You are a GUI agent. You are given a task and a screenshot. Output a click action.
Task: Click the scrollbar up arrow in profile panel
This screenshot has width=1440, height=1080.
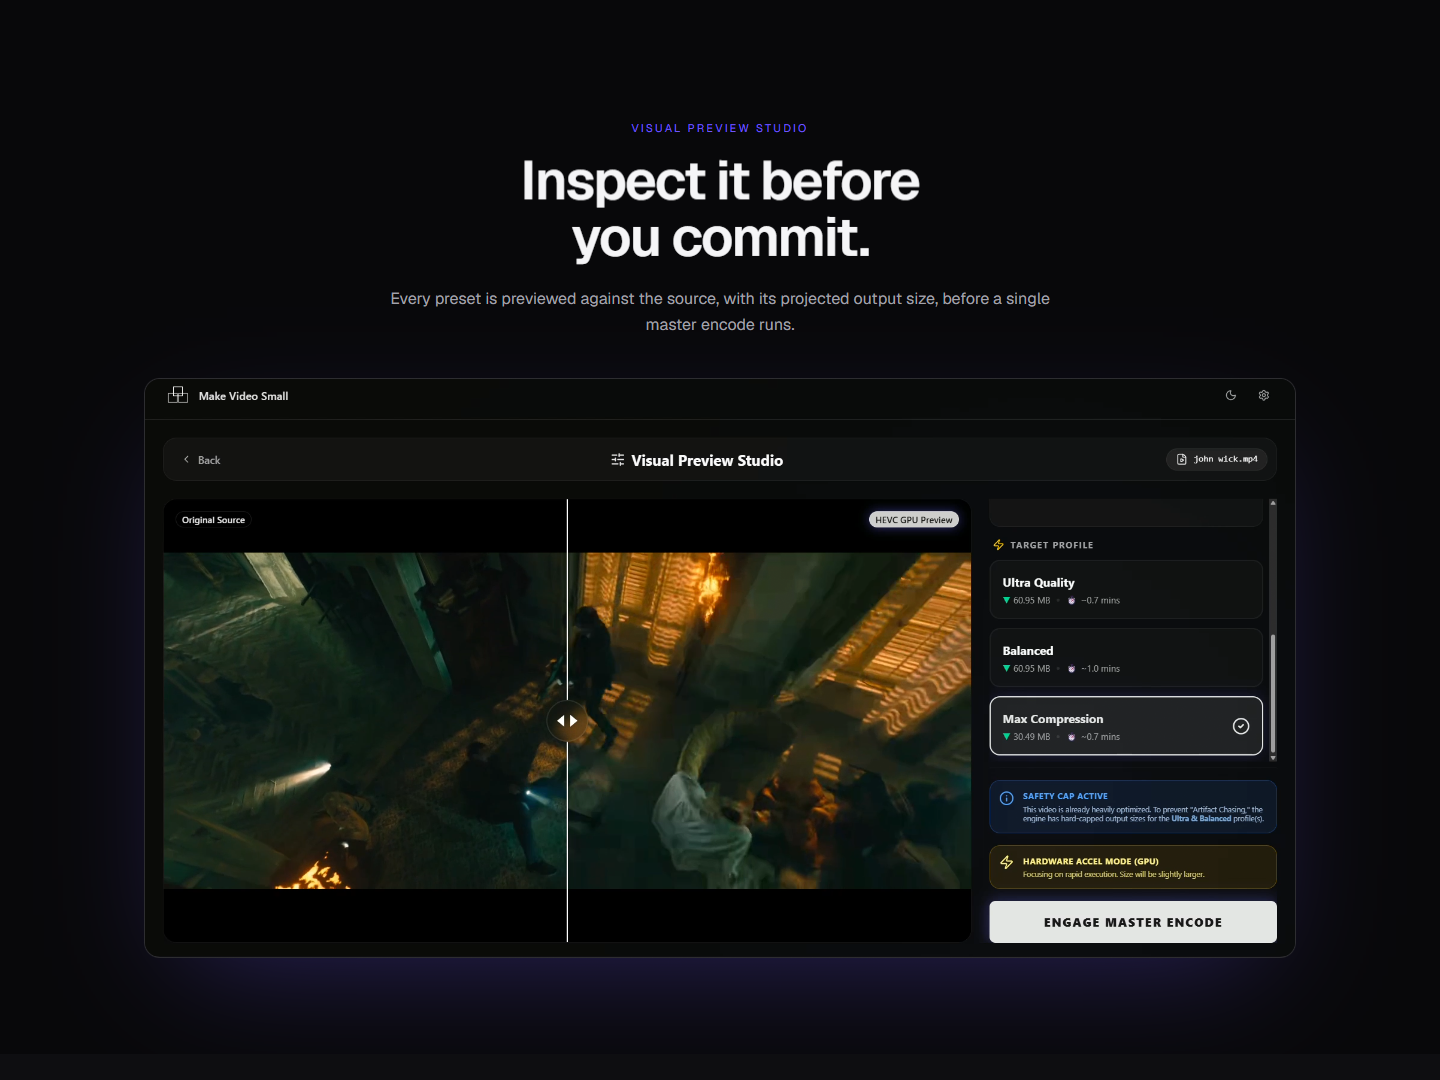[1273, 503]
